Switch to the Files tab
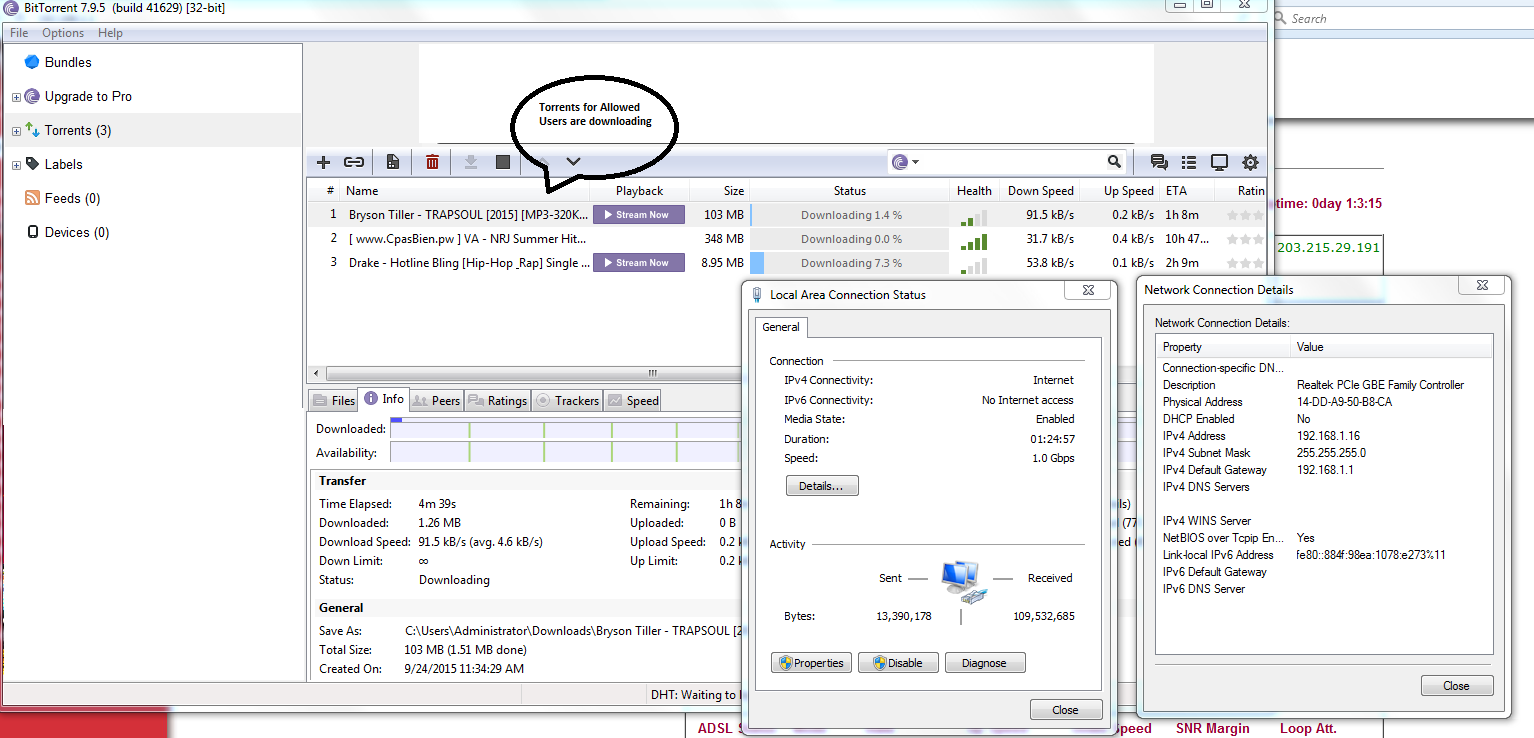1534x738 pixels. [333, 400]
